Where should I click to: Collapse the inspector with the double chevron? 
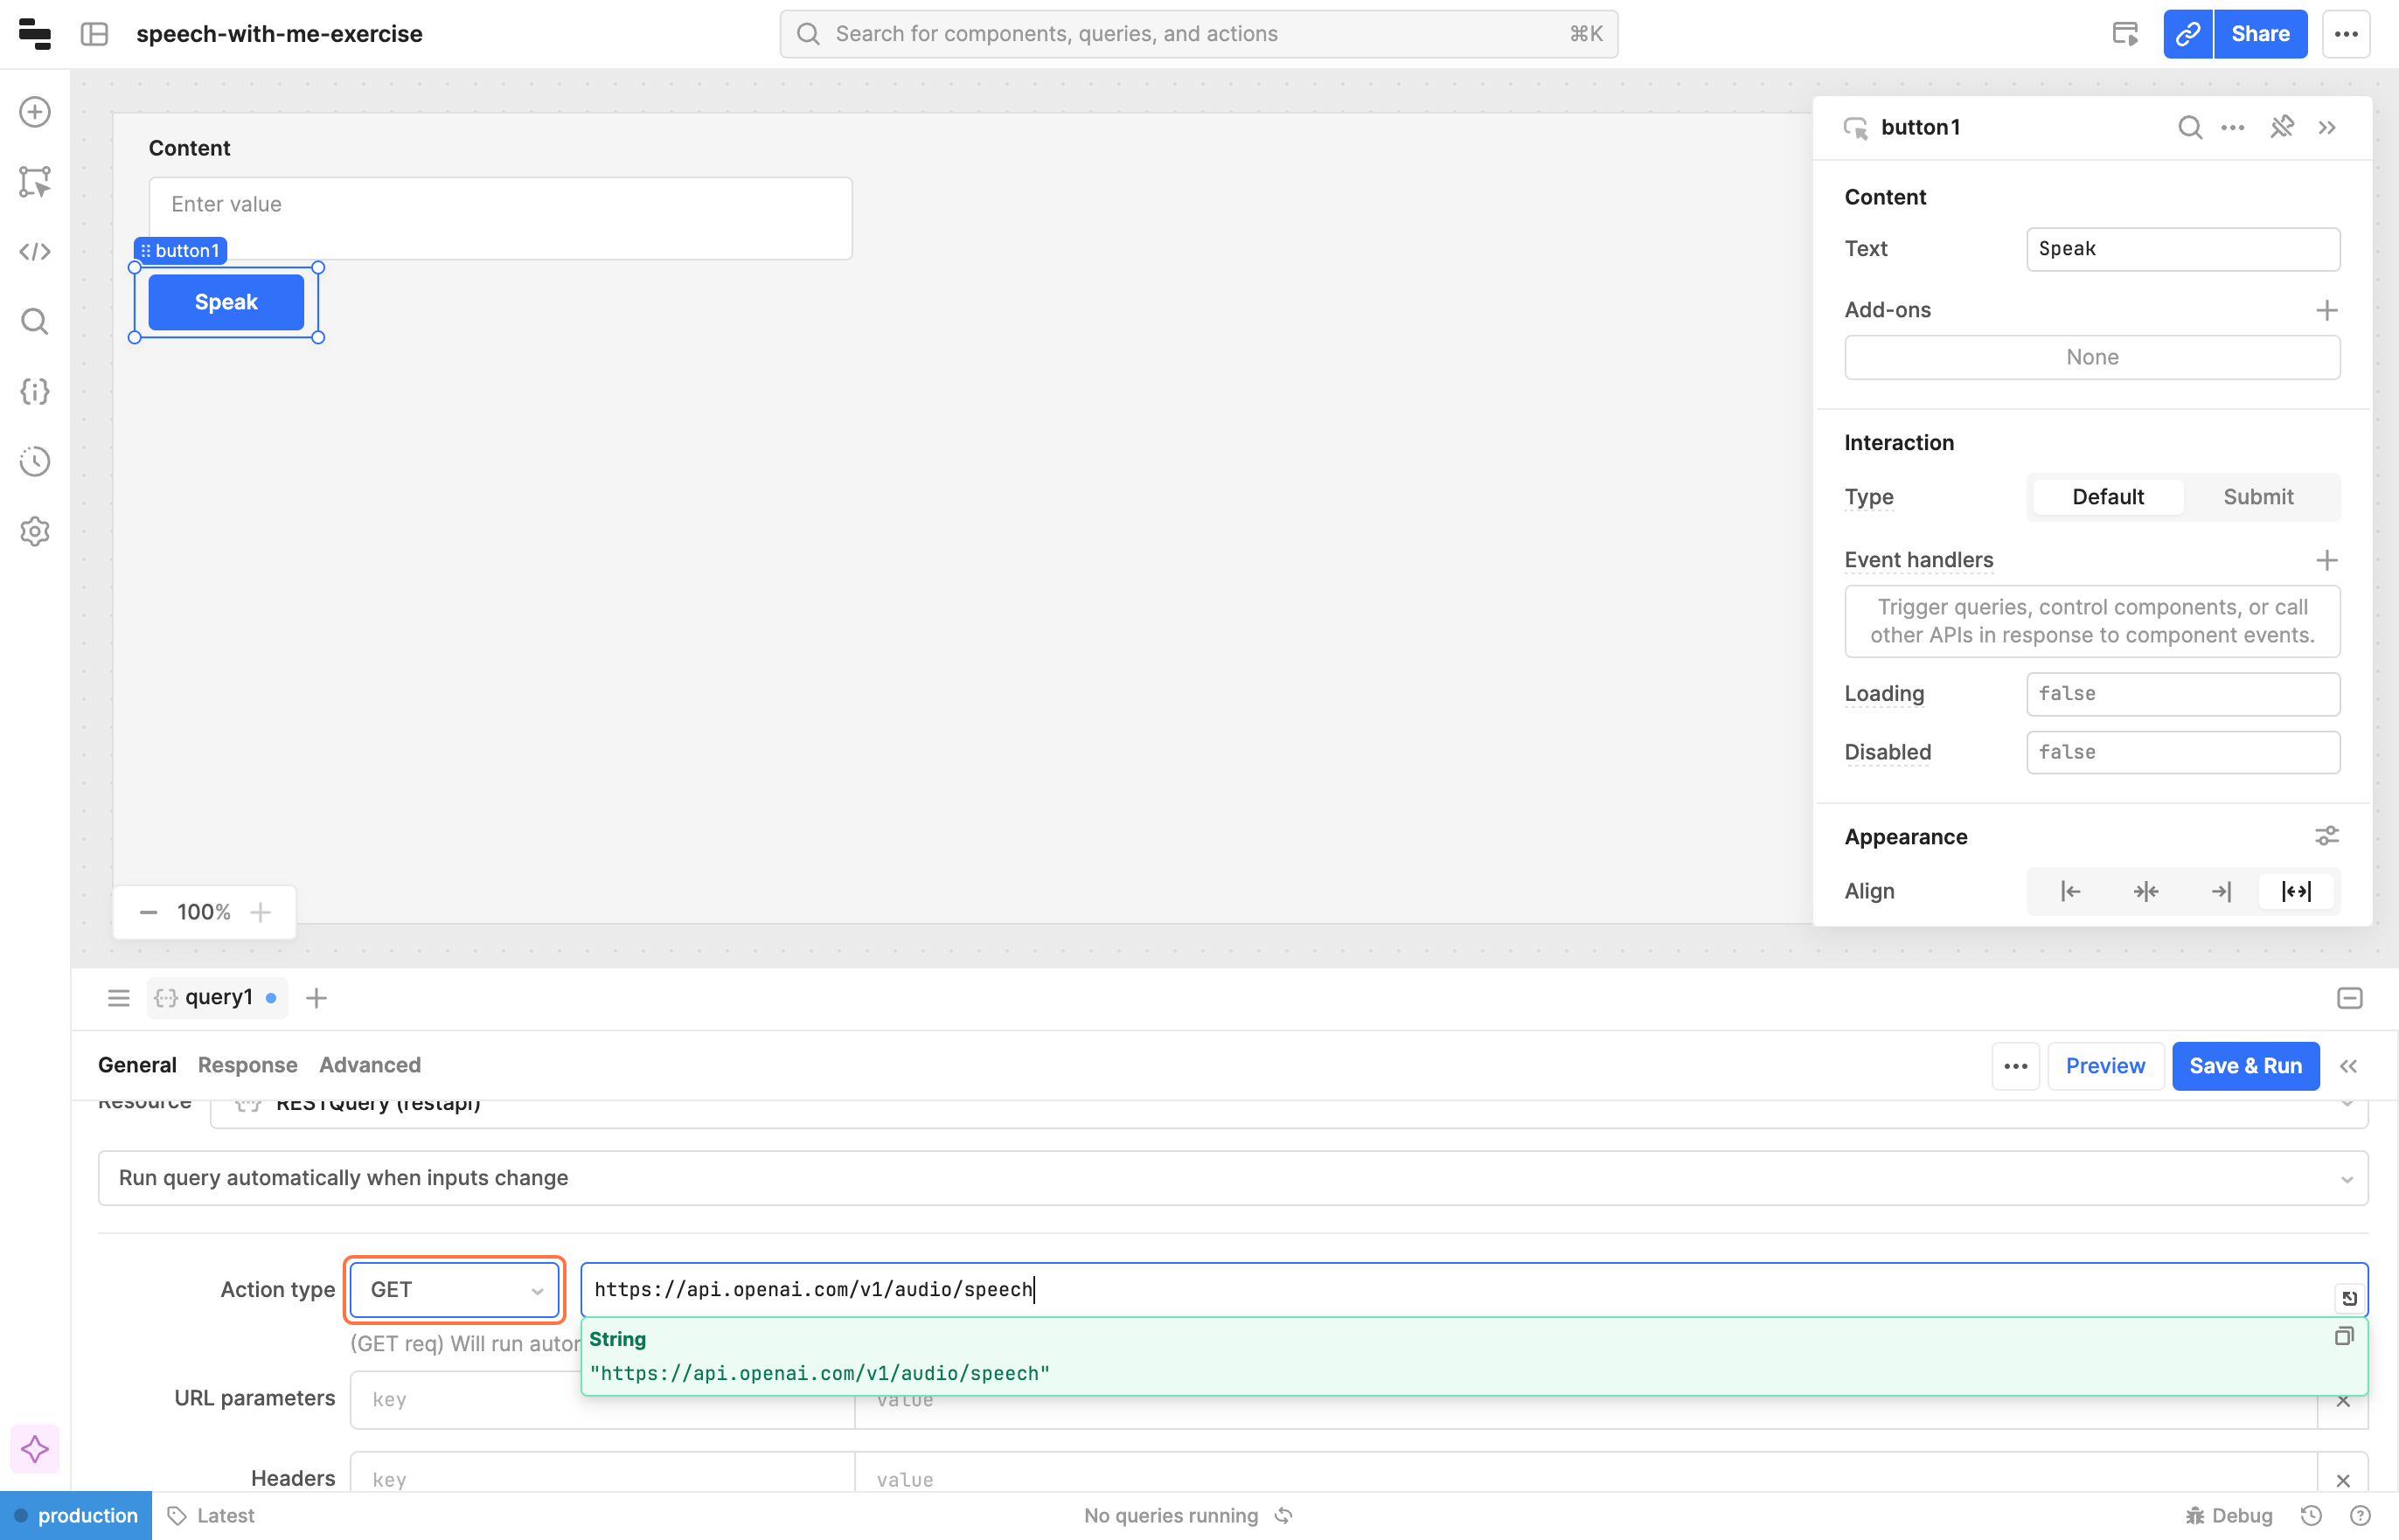point(2327,127)
